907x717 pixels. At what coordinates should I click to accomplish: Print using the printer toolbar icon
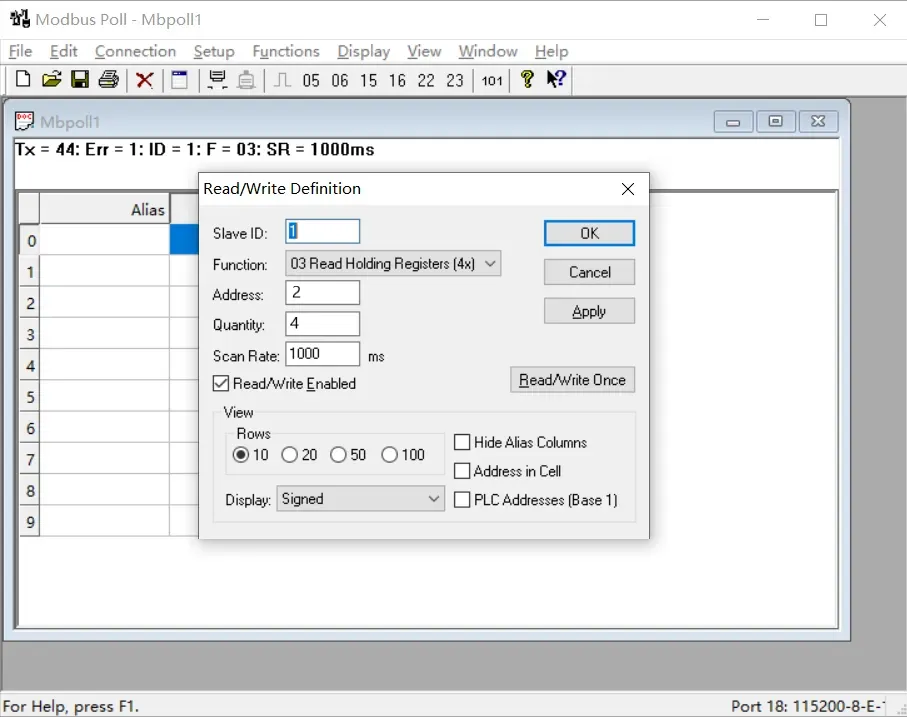108,79
